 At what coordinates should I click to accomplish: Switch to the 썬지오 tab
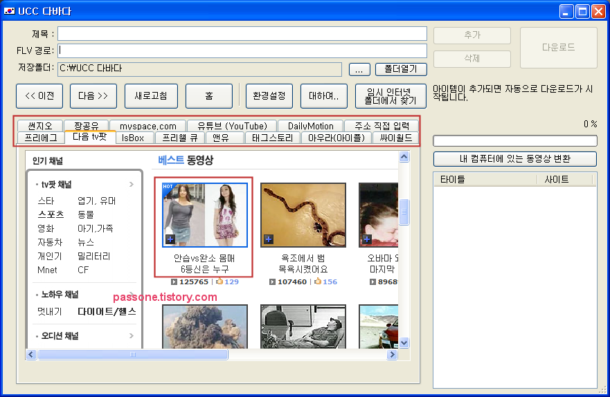[x=40, y=126]
